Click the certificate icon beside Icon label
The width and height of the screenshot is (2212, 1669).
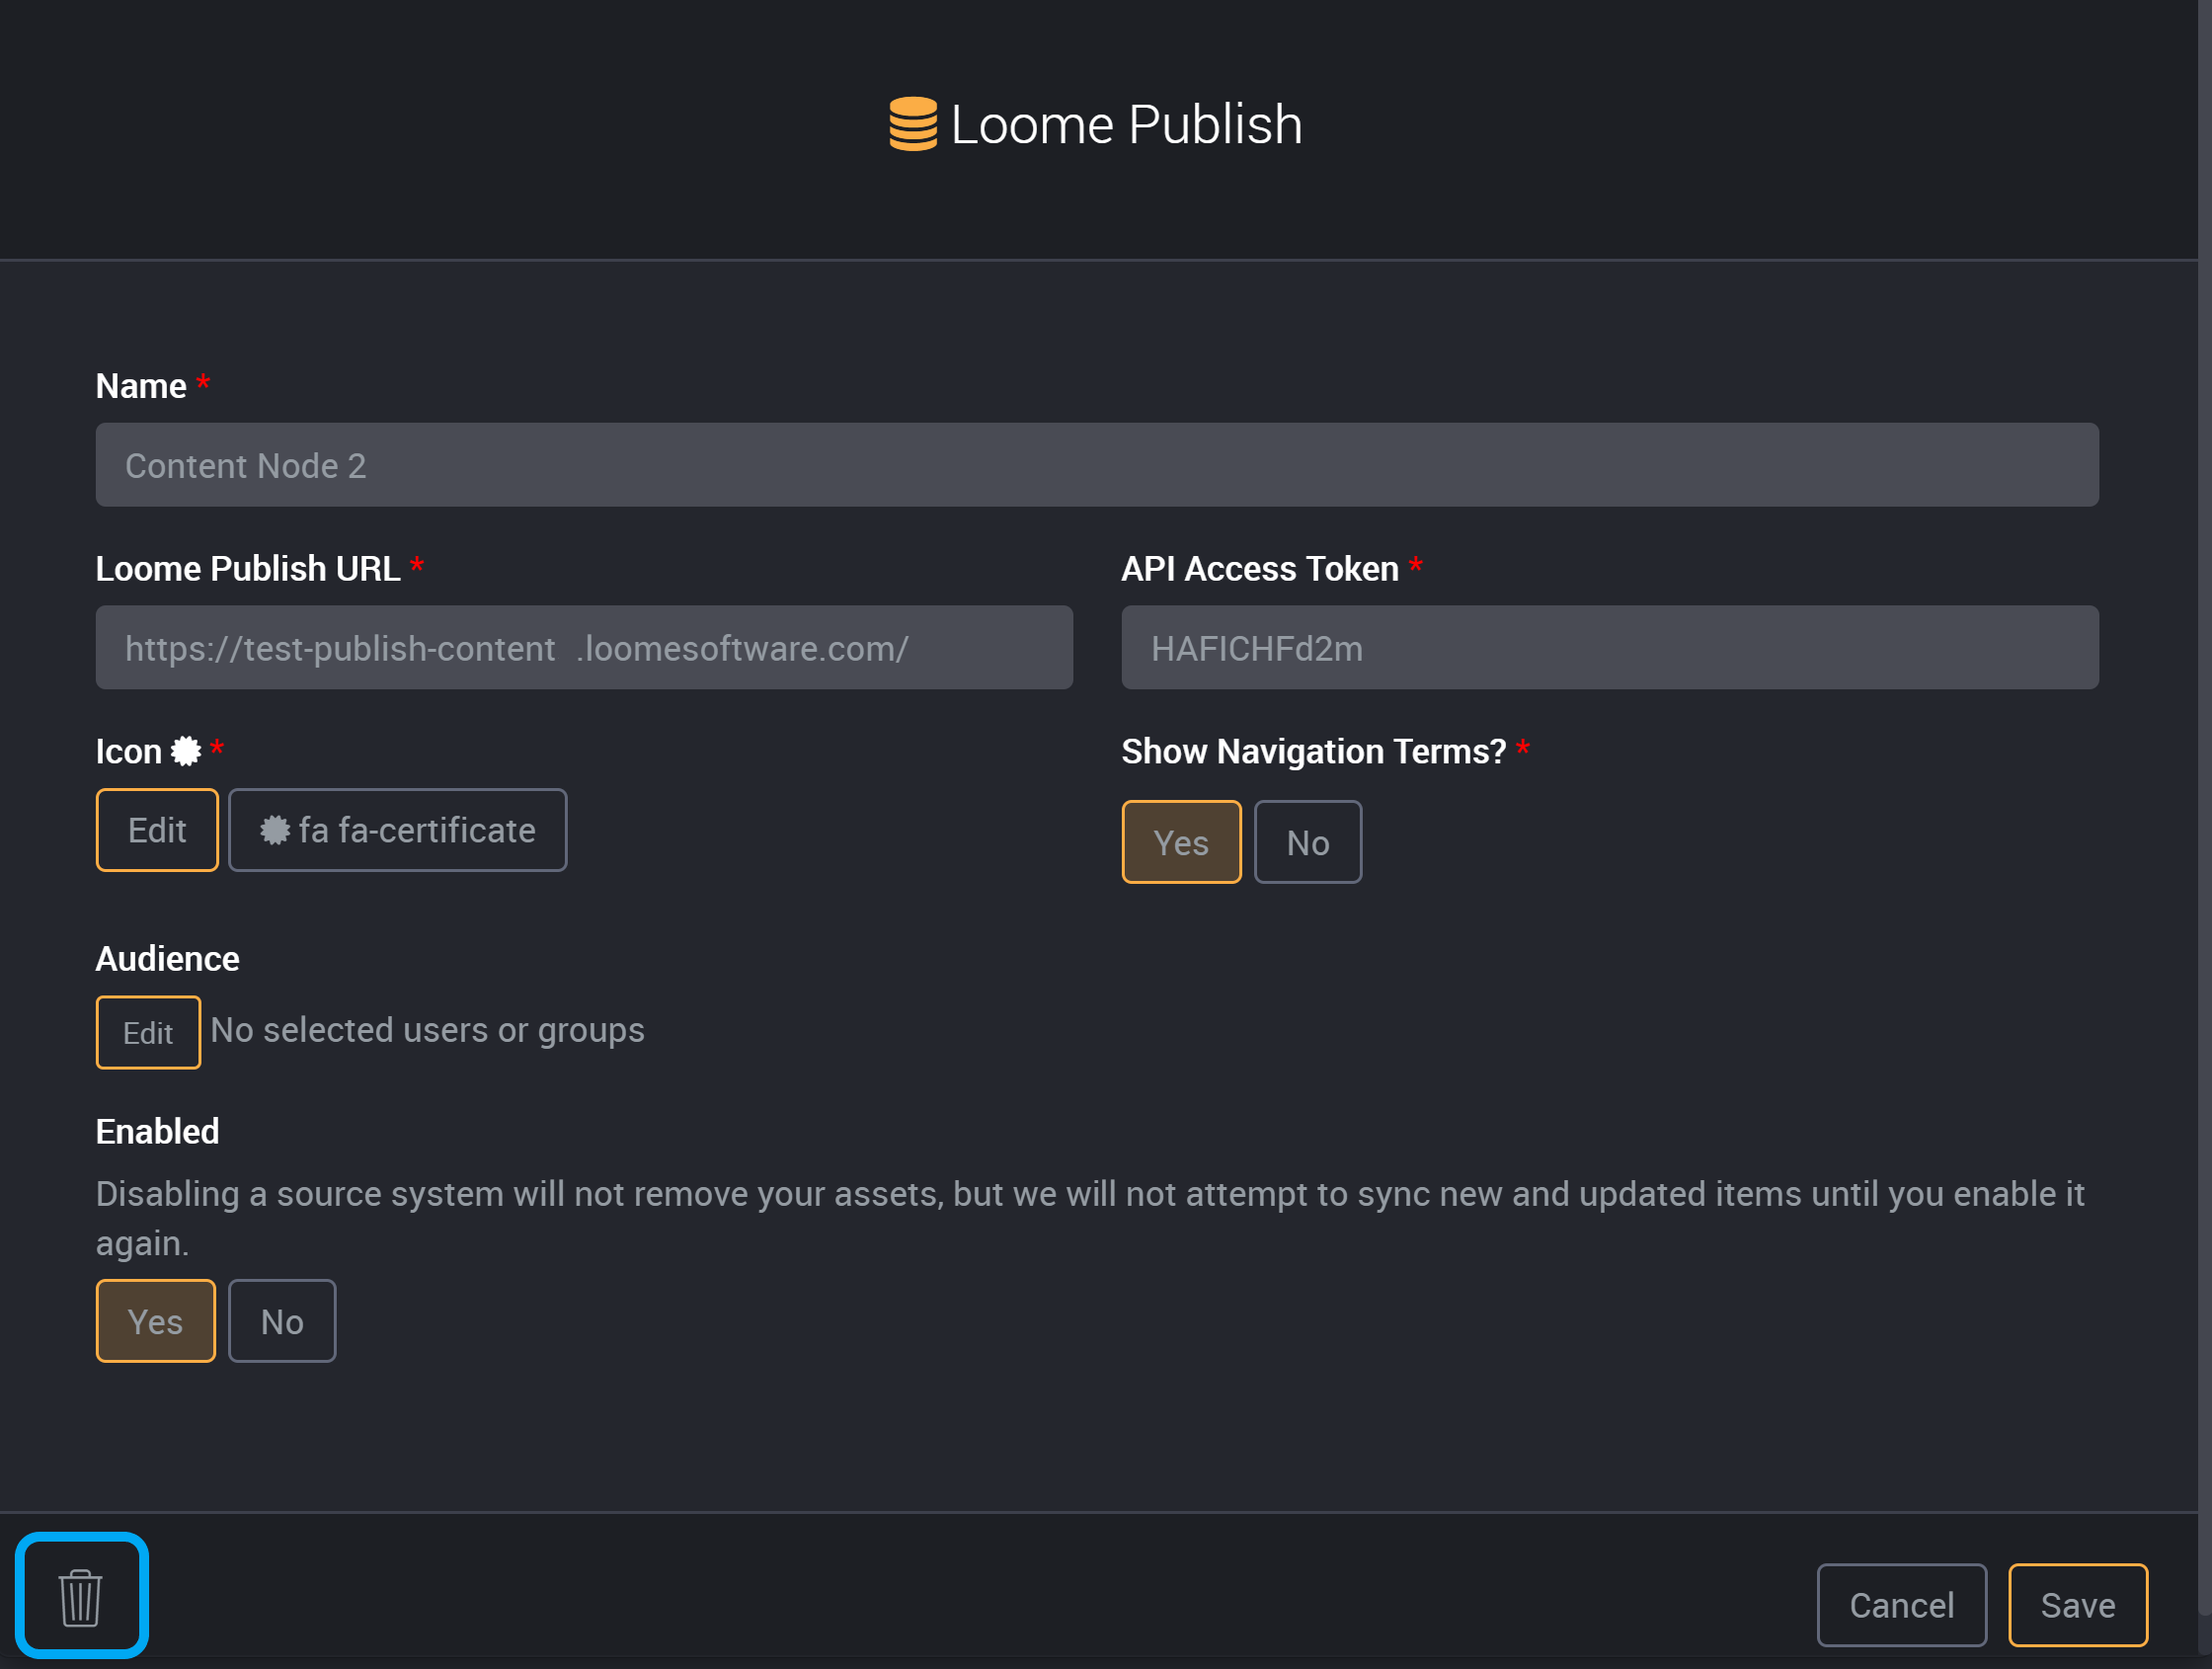click(186, 751)
